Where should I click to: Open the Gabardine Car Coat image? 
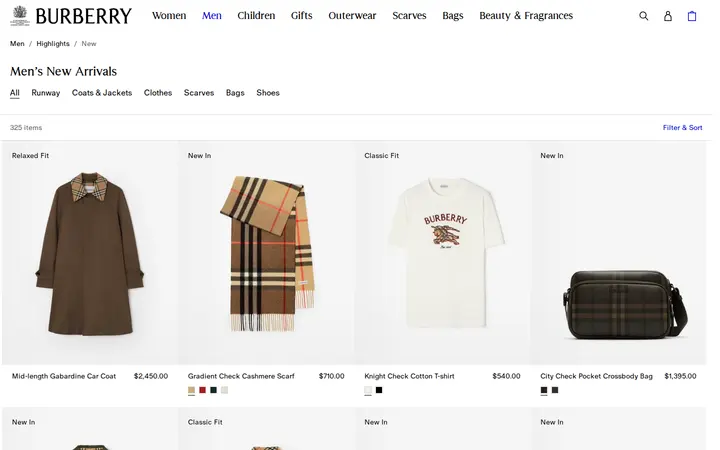click(90, 253)
